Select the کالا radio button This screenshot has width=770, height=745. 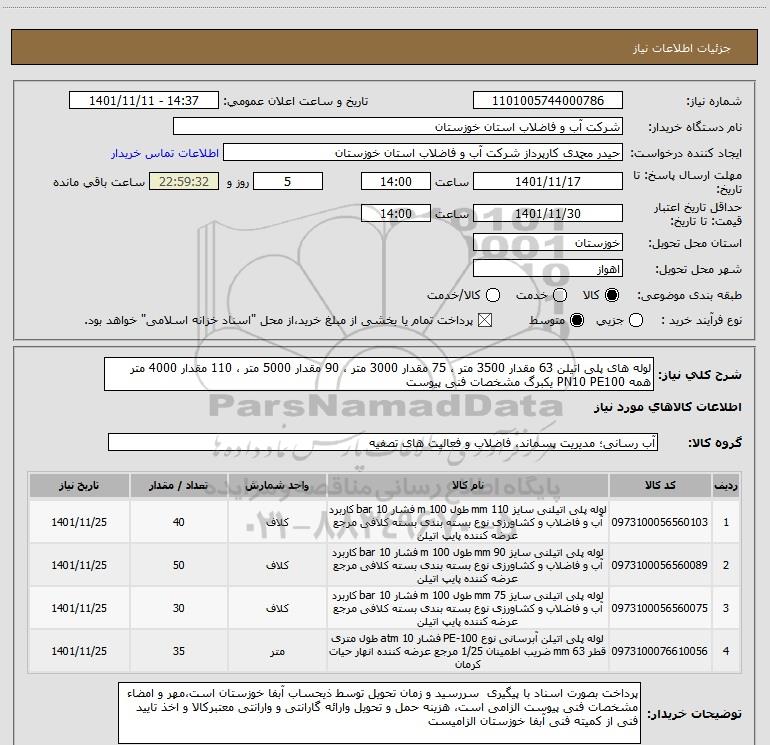[612, 295]
